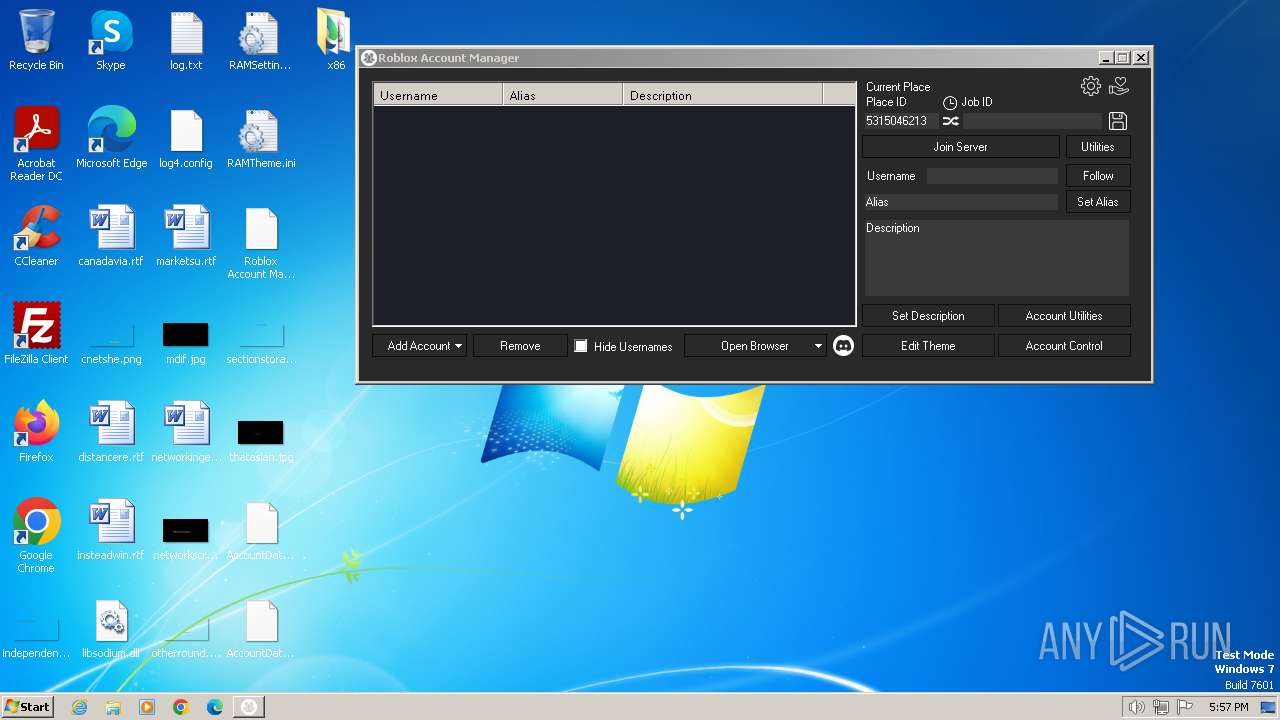Image resolution: width=1280 pixels, height=720 pixels.
Task: Click the Set Description button
Action: 928,316
